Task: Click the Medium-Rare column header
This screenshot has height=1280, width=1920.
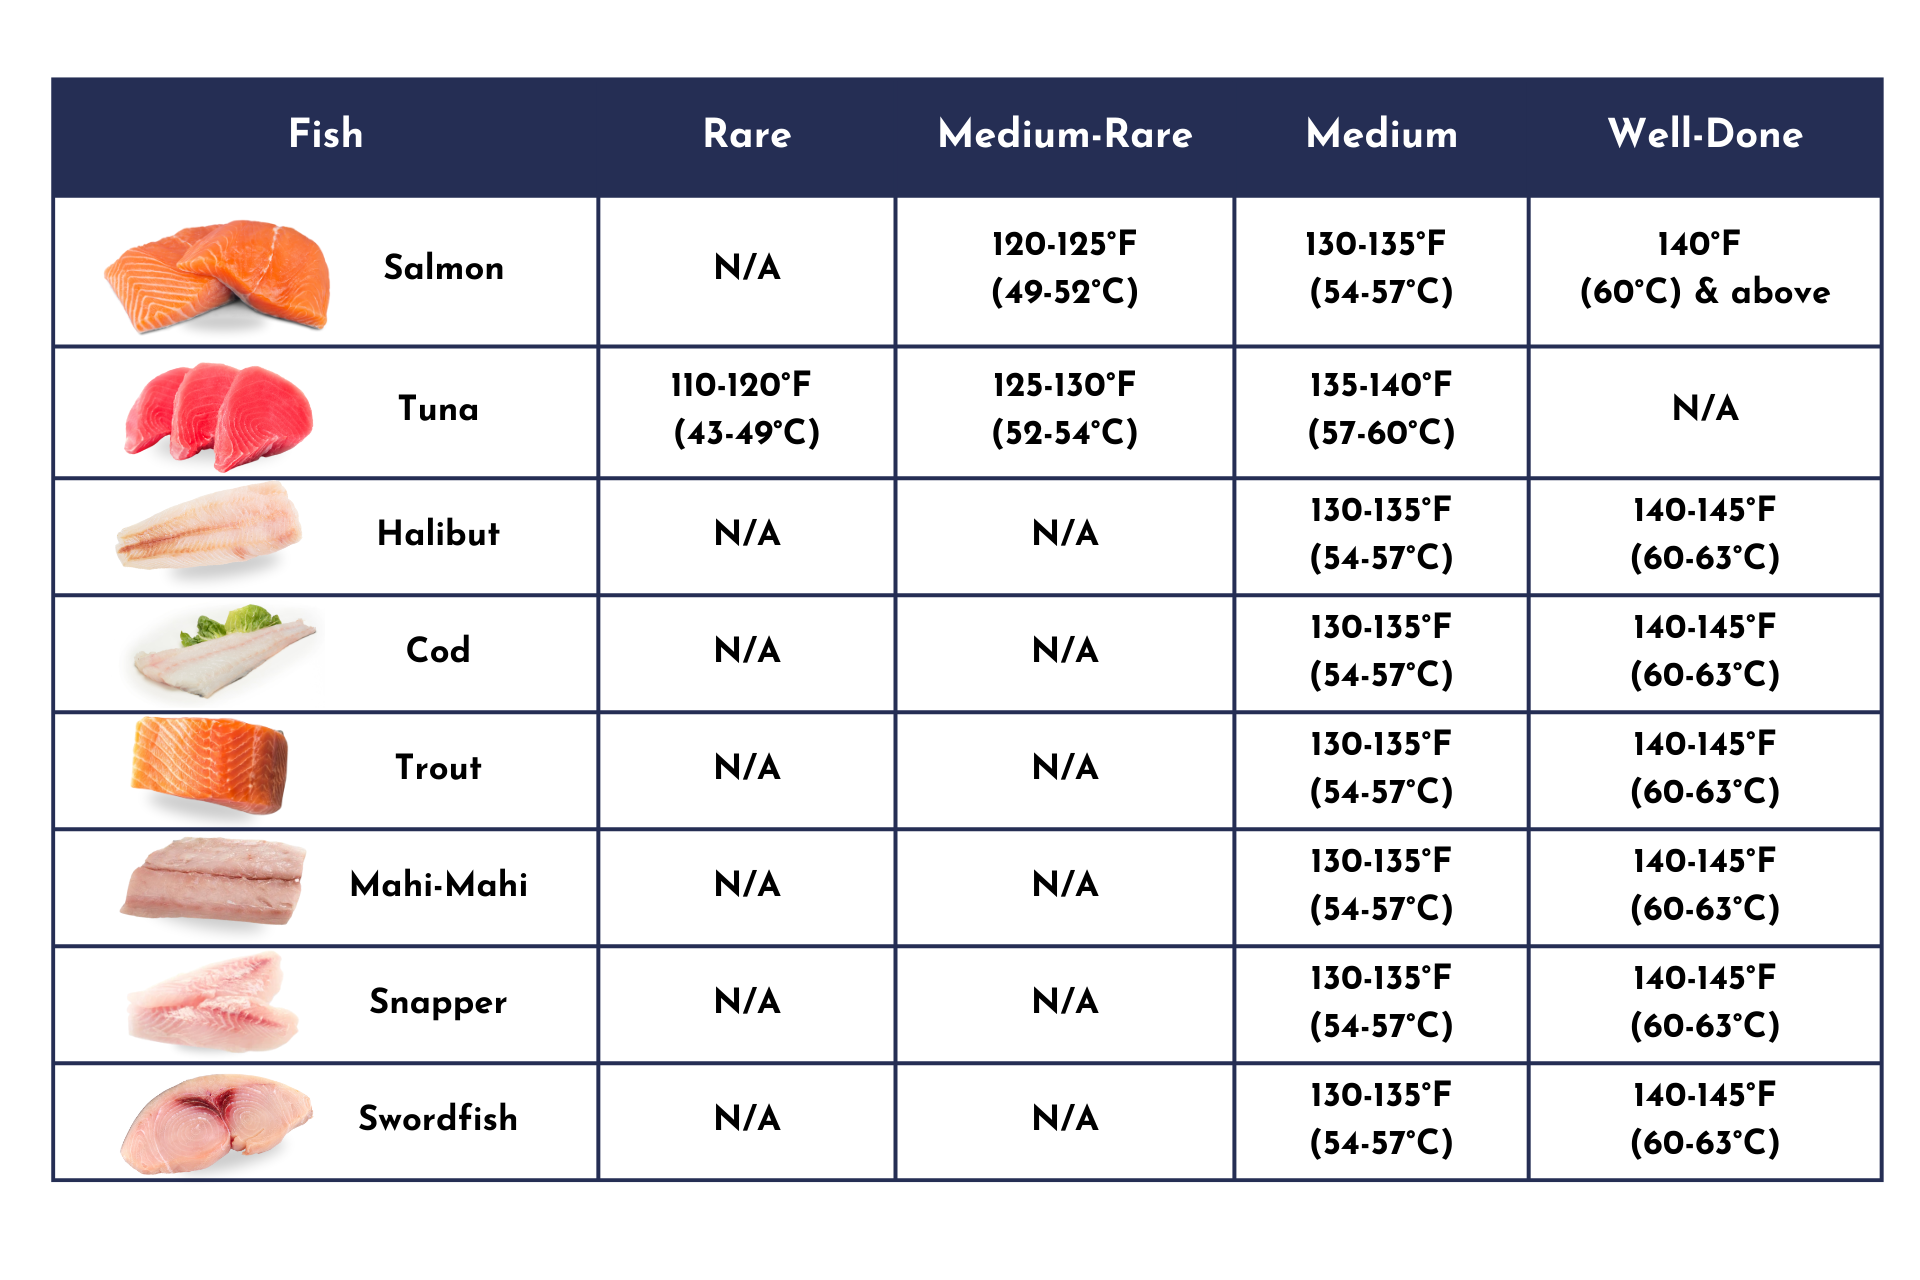Action: point(1065,134)
